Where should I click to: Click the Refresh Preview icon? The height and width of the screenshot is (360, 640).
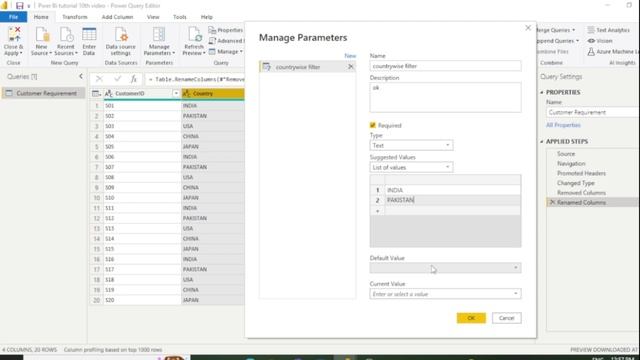tap(194, 35)
